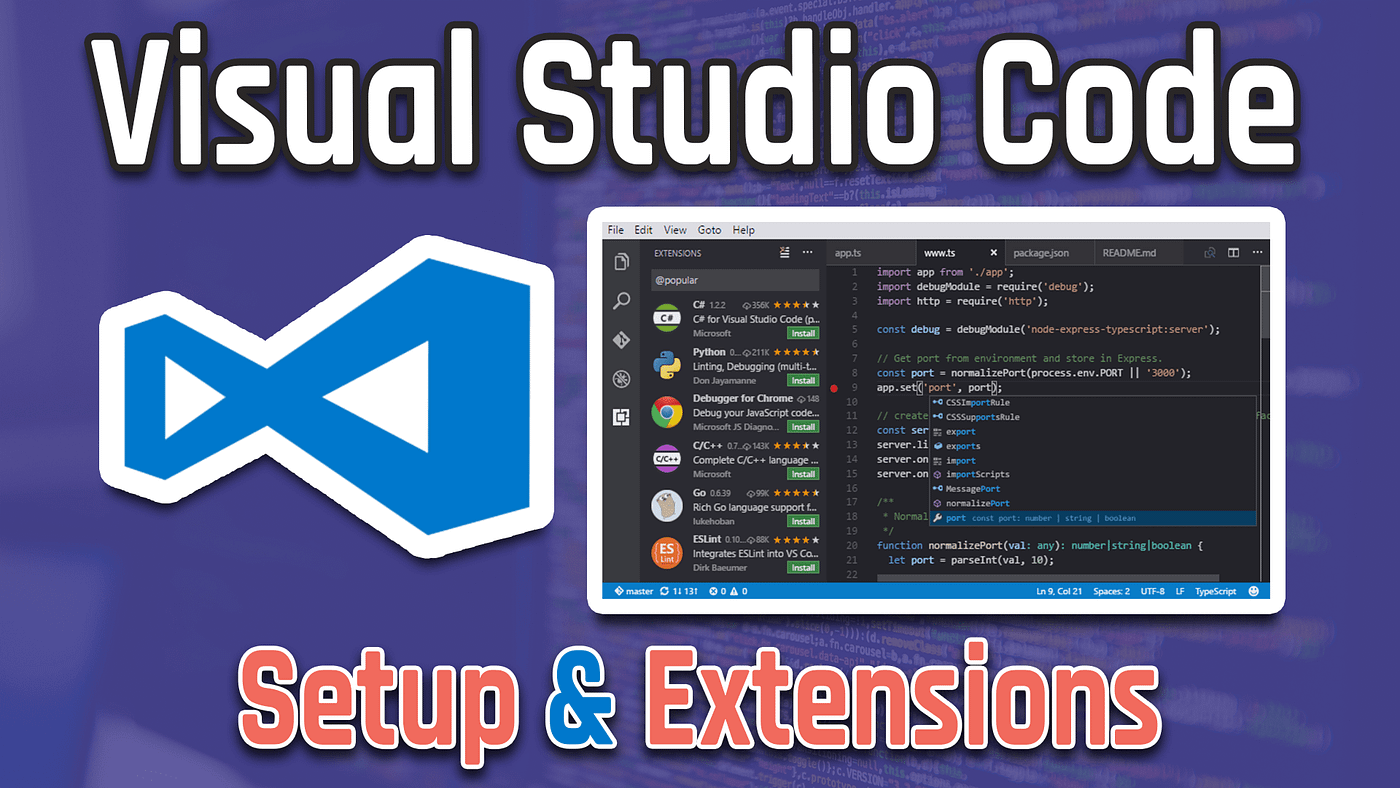1400x788 pixels.
Task: Click the C# extension logo
Action: coord(667,318)
